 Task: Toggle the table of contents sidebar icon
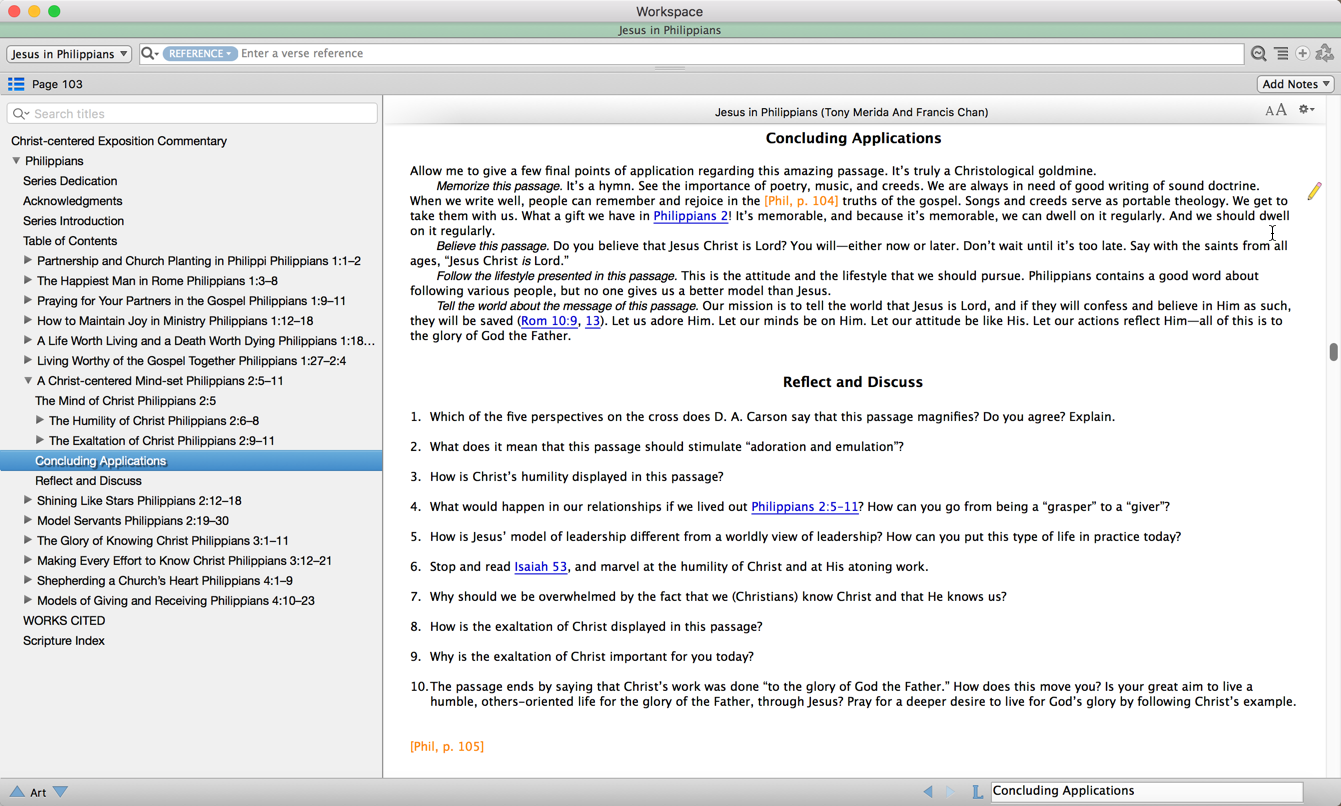click(x=16, y=84)
